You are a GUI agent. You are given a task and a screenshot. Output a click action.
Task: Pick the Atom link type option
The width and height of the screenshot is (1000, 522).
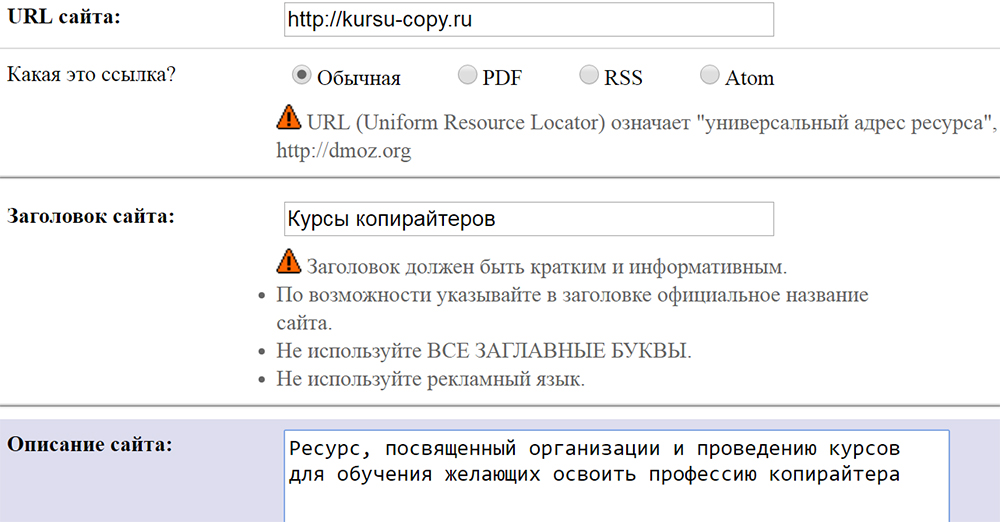click(x=709, y=76)
